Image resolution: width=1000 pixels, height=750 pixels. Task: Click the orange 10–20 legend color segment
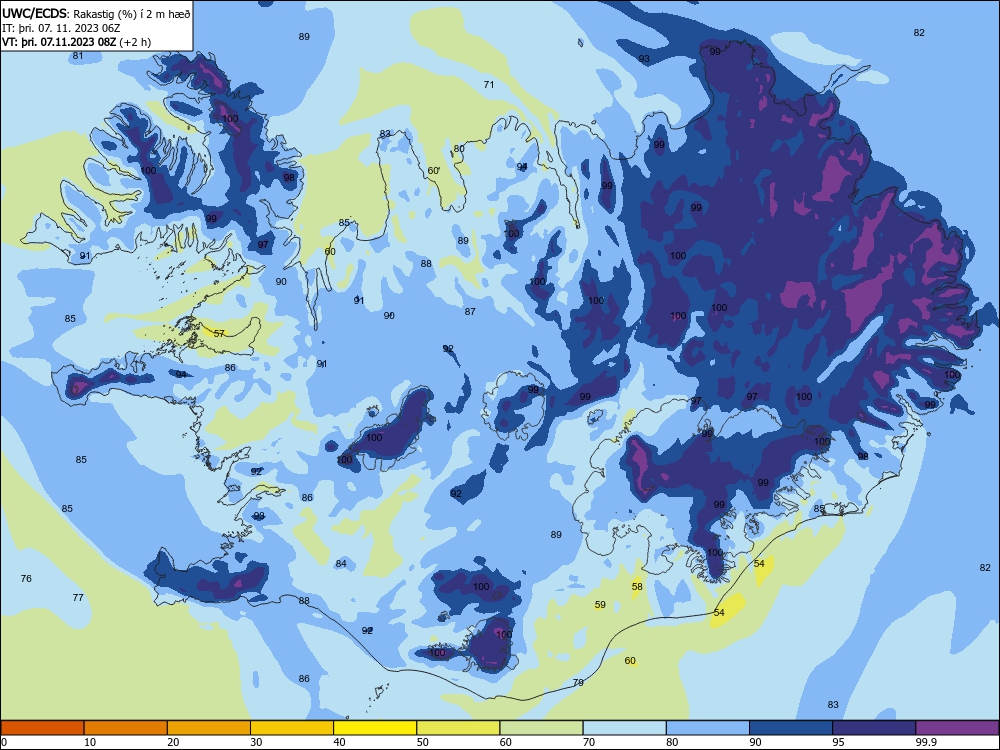(126, 728)
